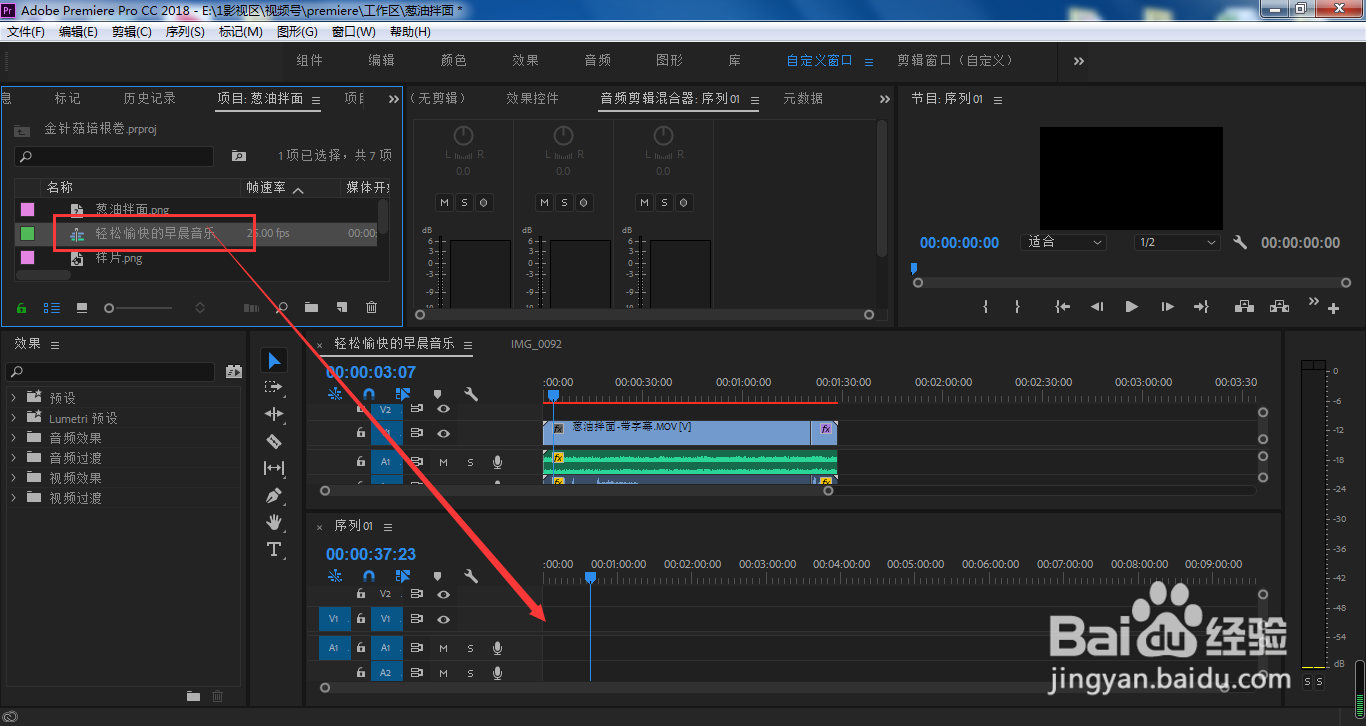Expand the Lumetri 预设 folder

14,418
